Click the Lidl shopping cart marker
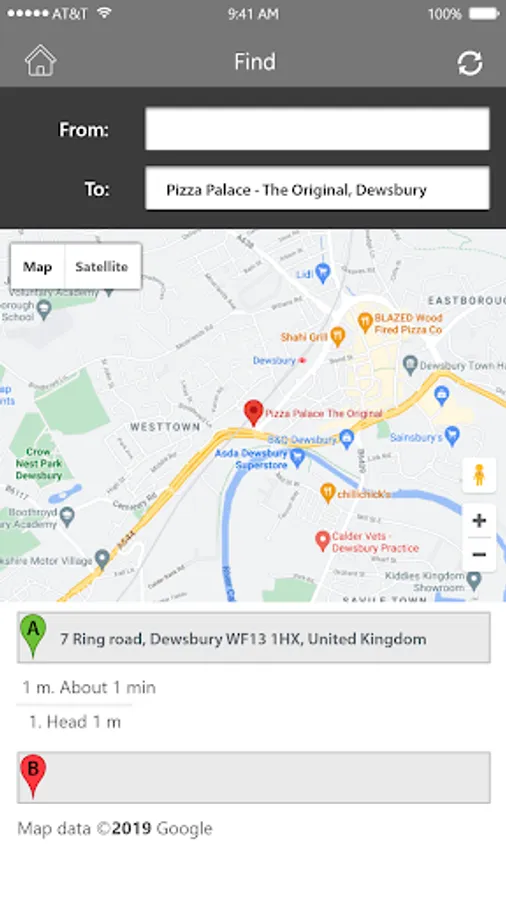 pos(324,273)
